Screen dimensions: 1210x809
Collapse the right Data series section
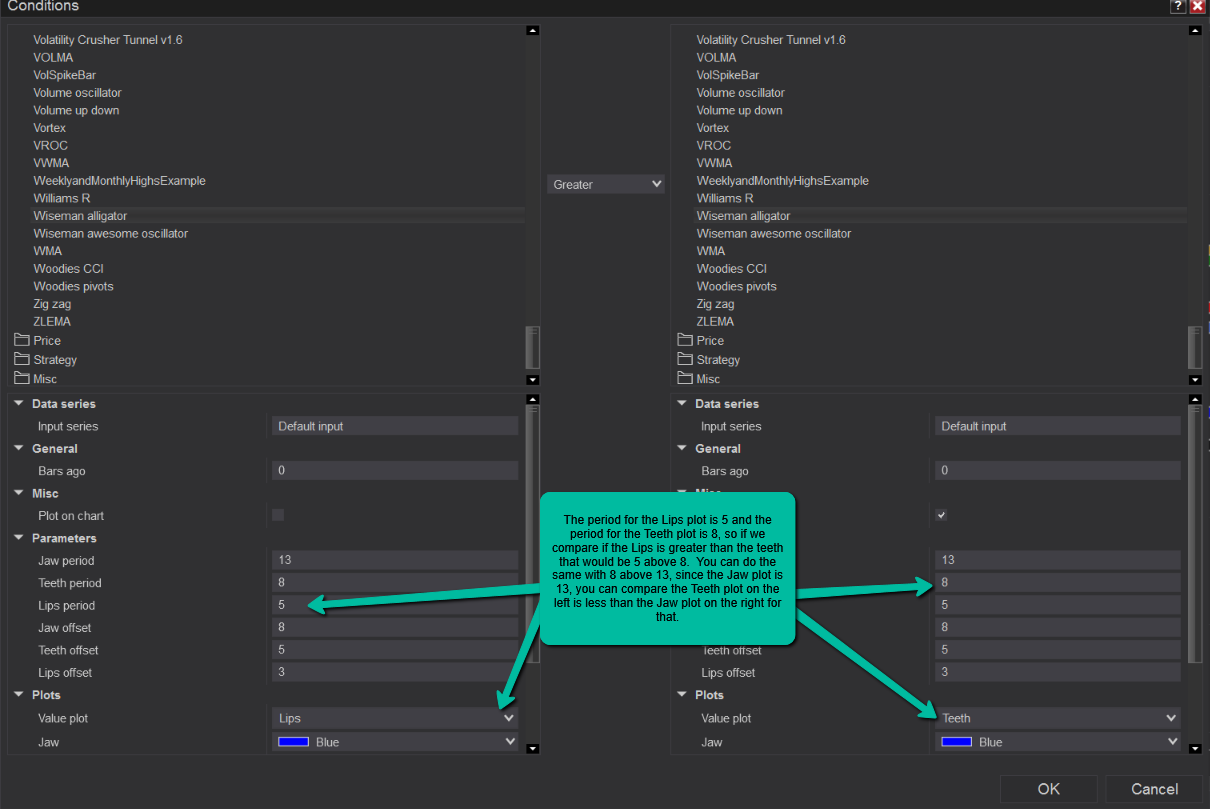[x=682, y=404]
